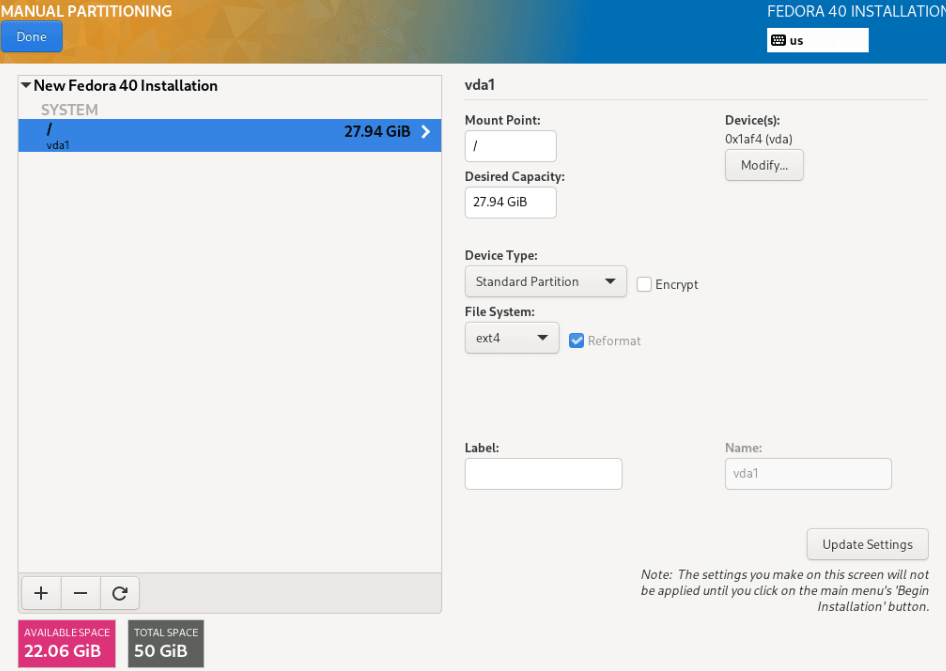Reload storage configuration with refresh icon

pos(120,593)
